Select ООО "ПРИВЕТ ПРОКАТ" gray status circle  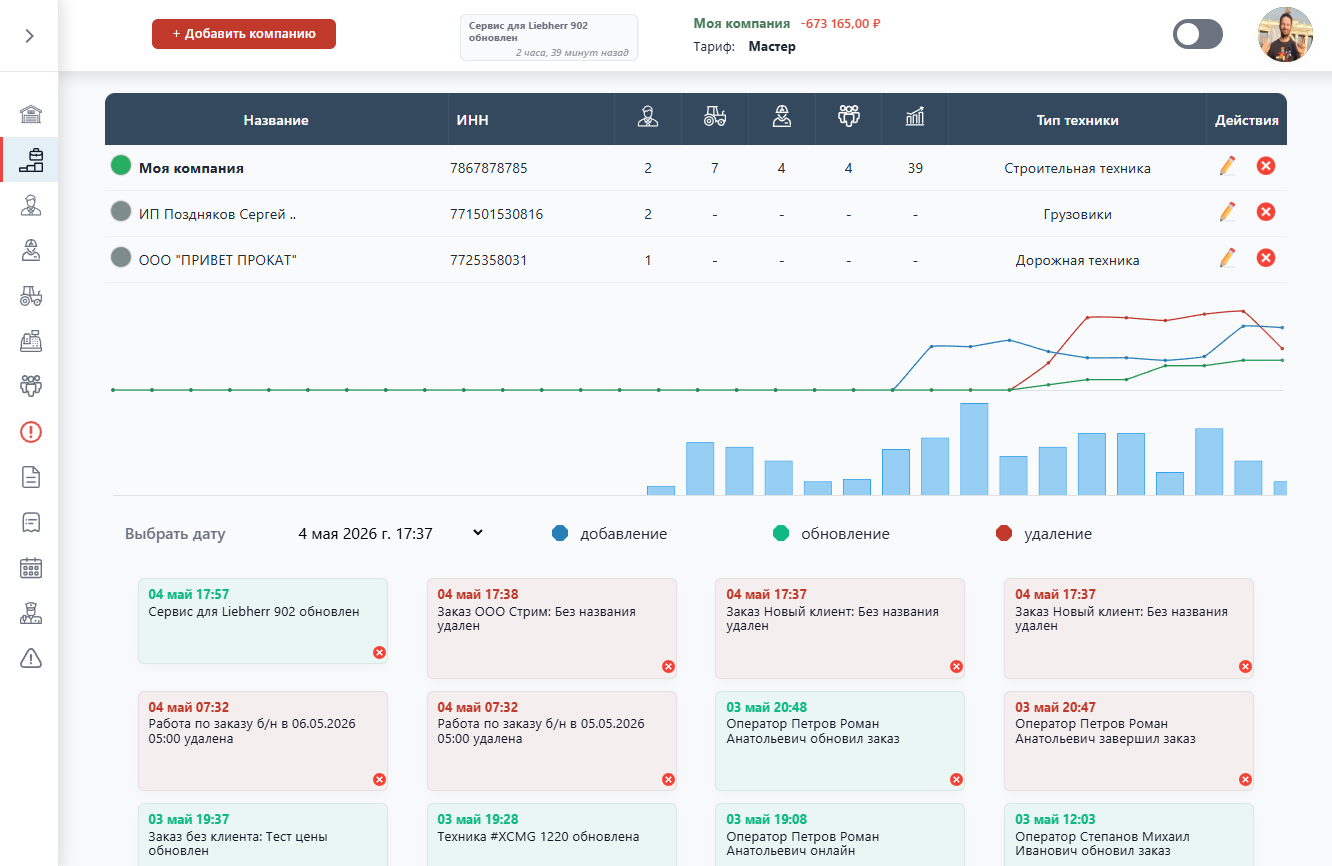pos(121,258)
